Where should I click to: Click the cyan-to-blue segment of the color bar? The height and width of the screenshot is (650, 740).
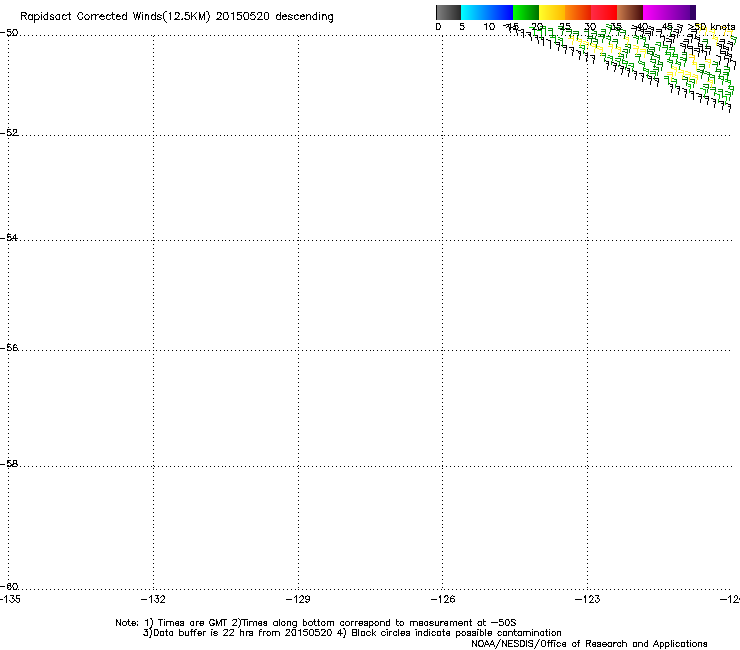coord(487,12)
